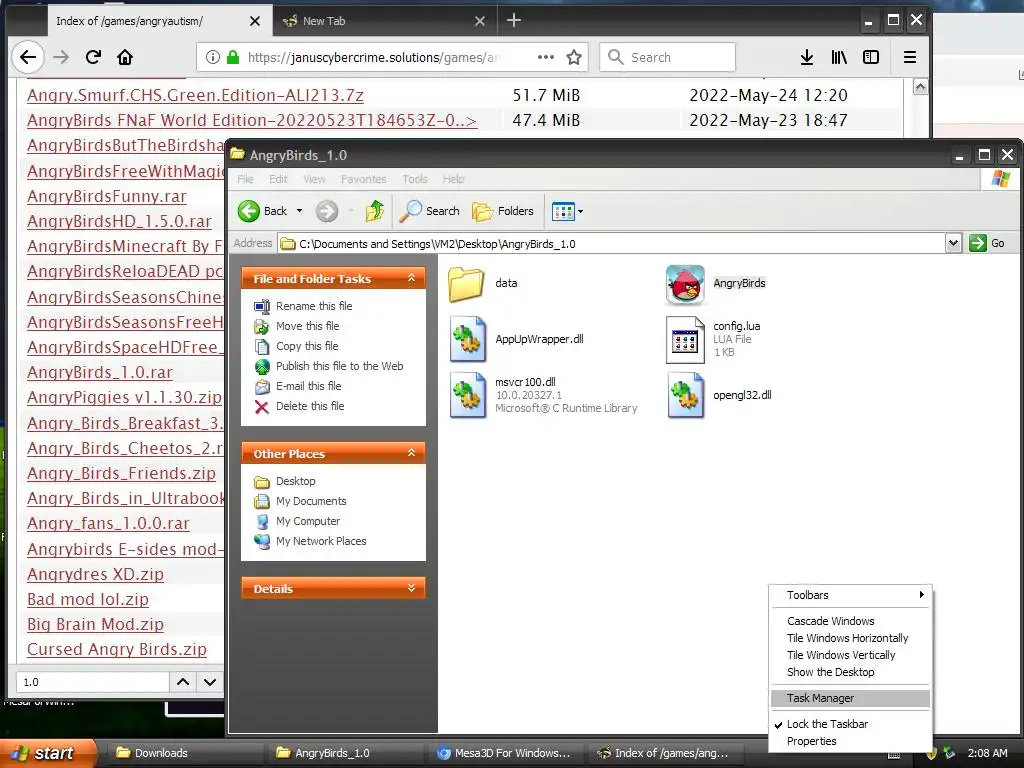Open Back history dropdown arrow in Explorer
This screenshot has width=1024, height=768.
pos(300,211)
